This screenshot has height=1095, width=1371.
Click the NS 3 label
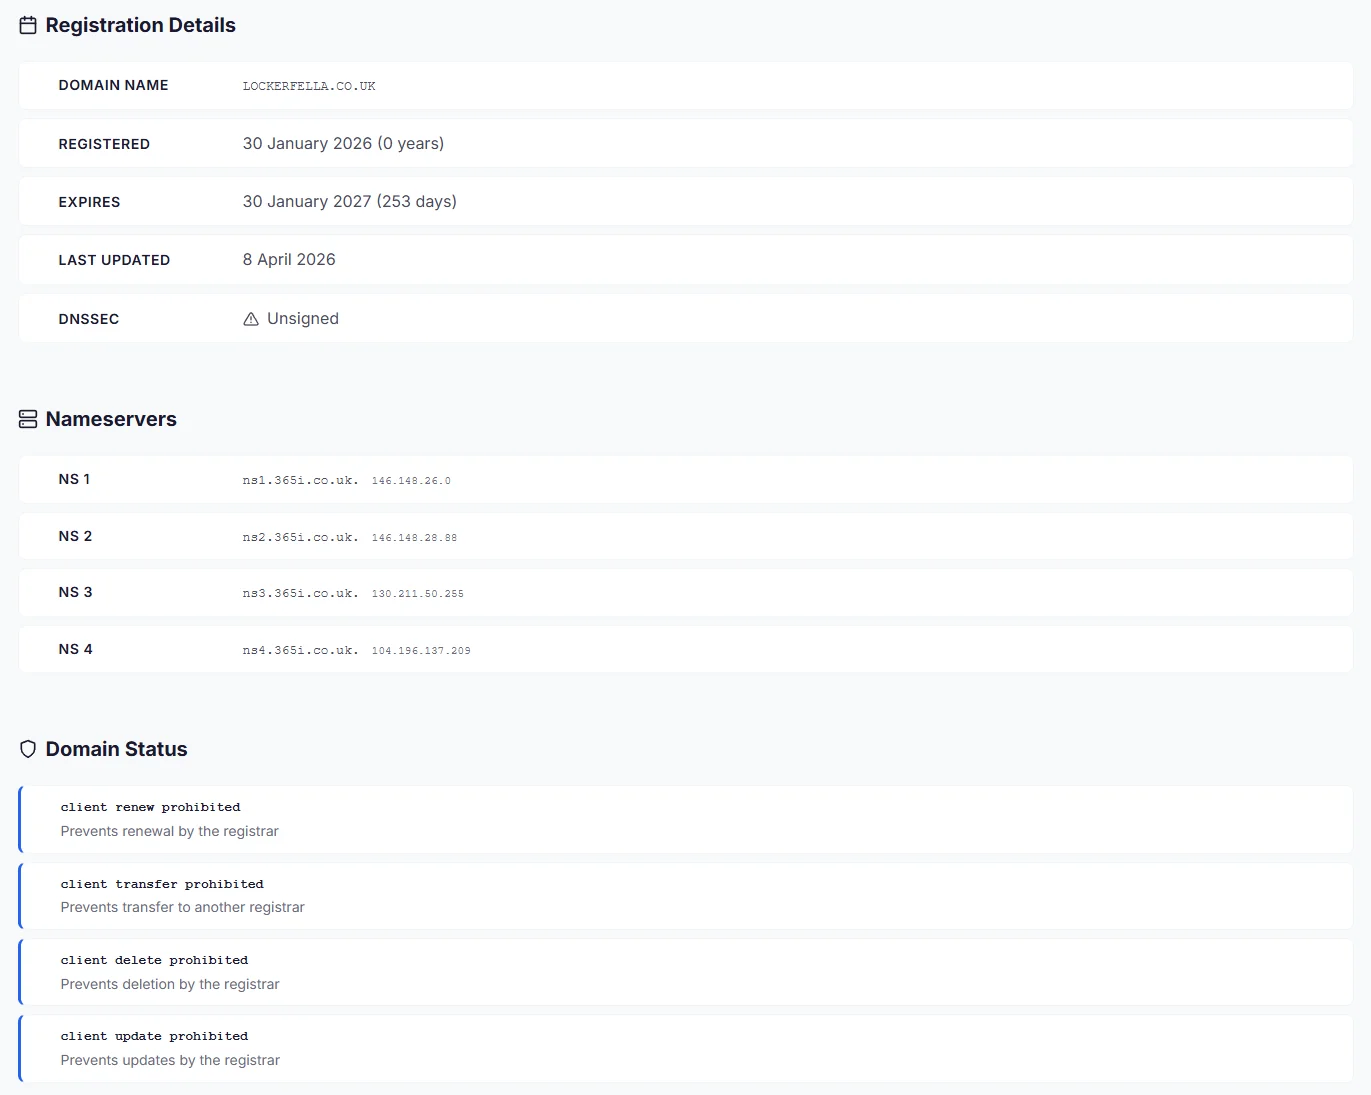(x=75, y=592)
